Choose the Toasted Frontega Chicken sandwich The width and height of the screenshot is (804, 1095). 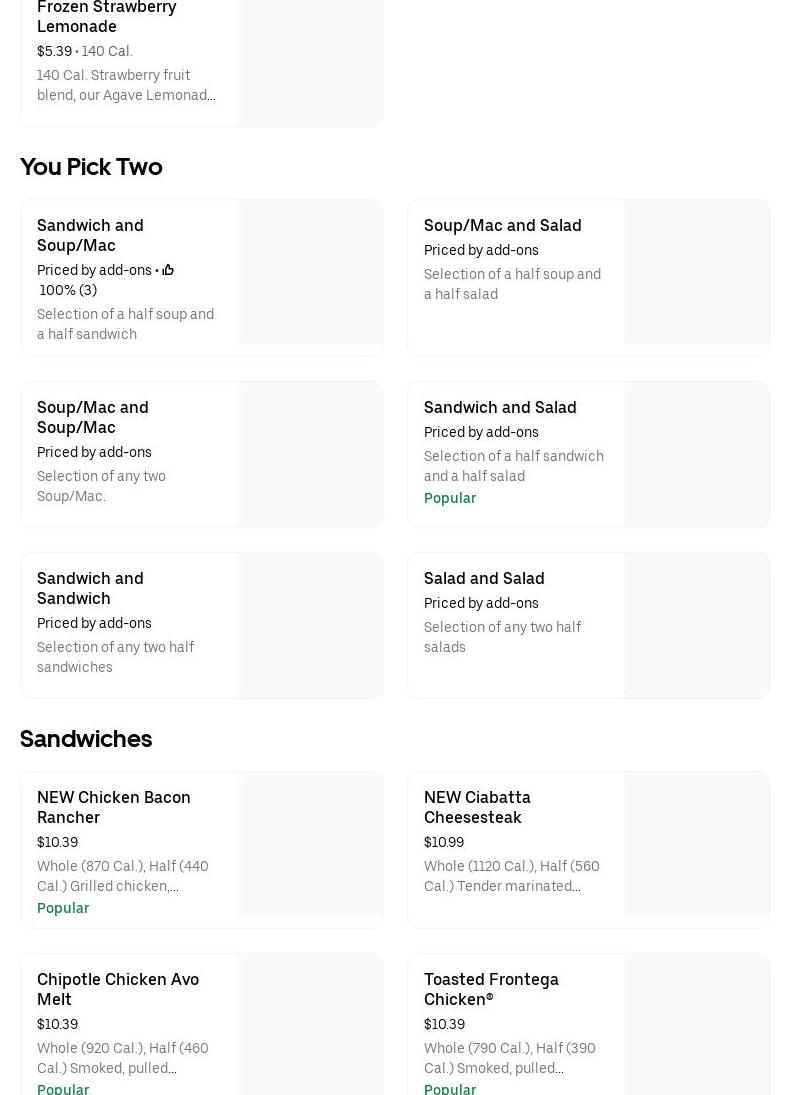point(491,989)
